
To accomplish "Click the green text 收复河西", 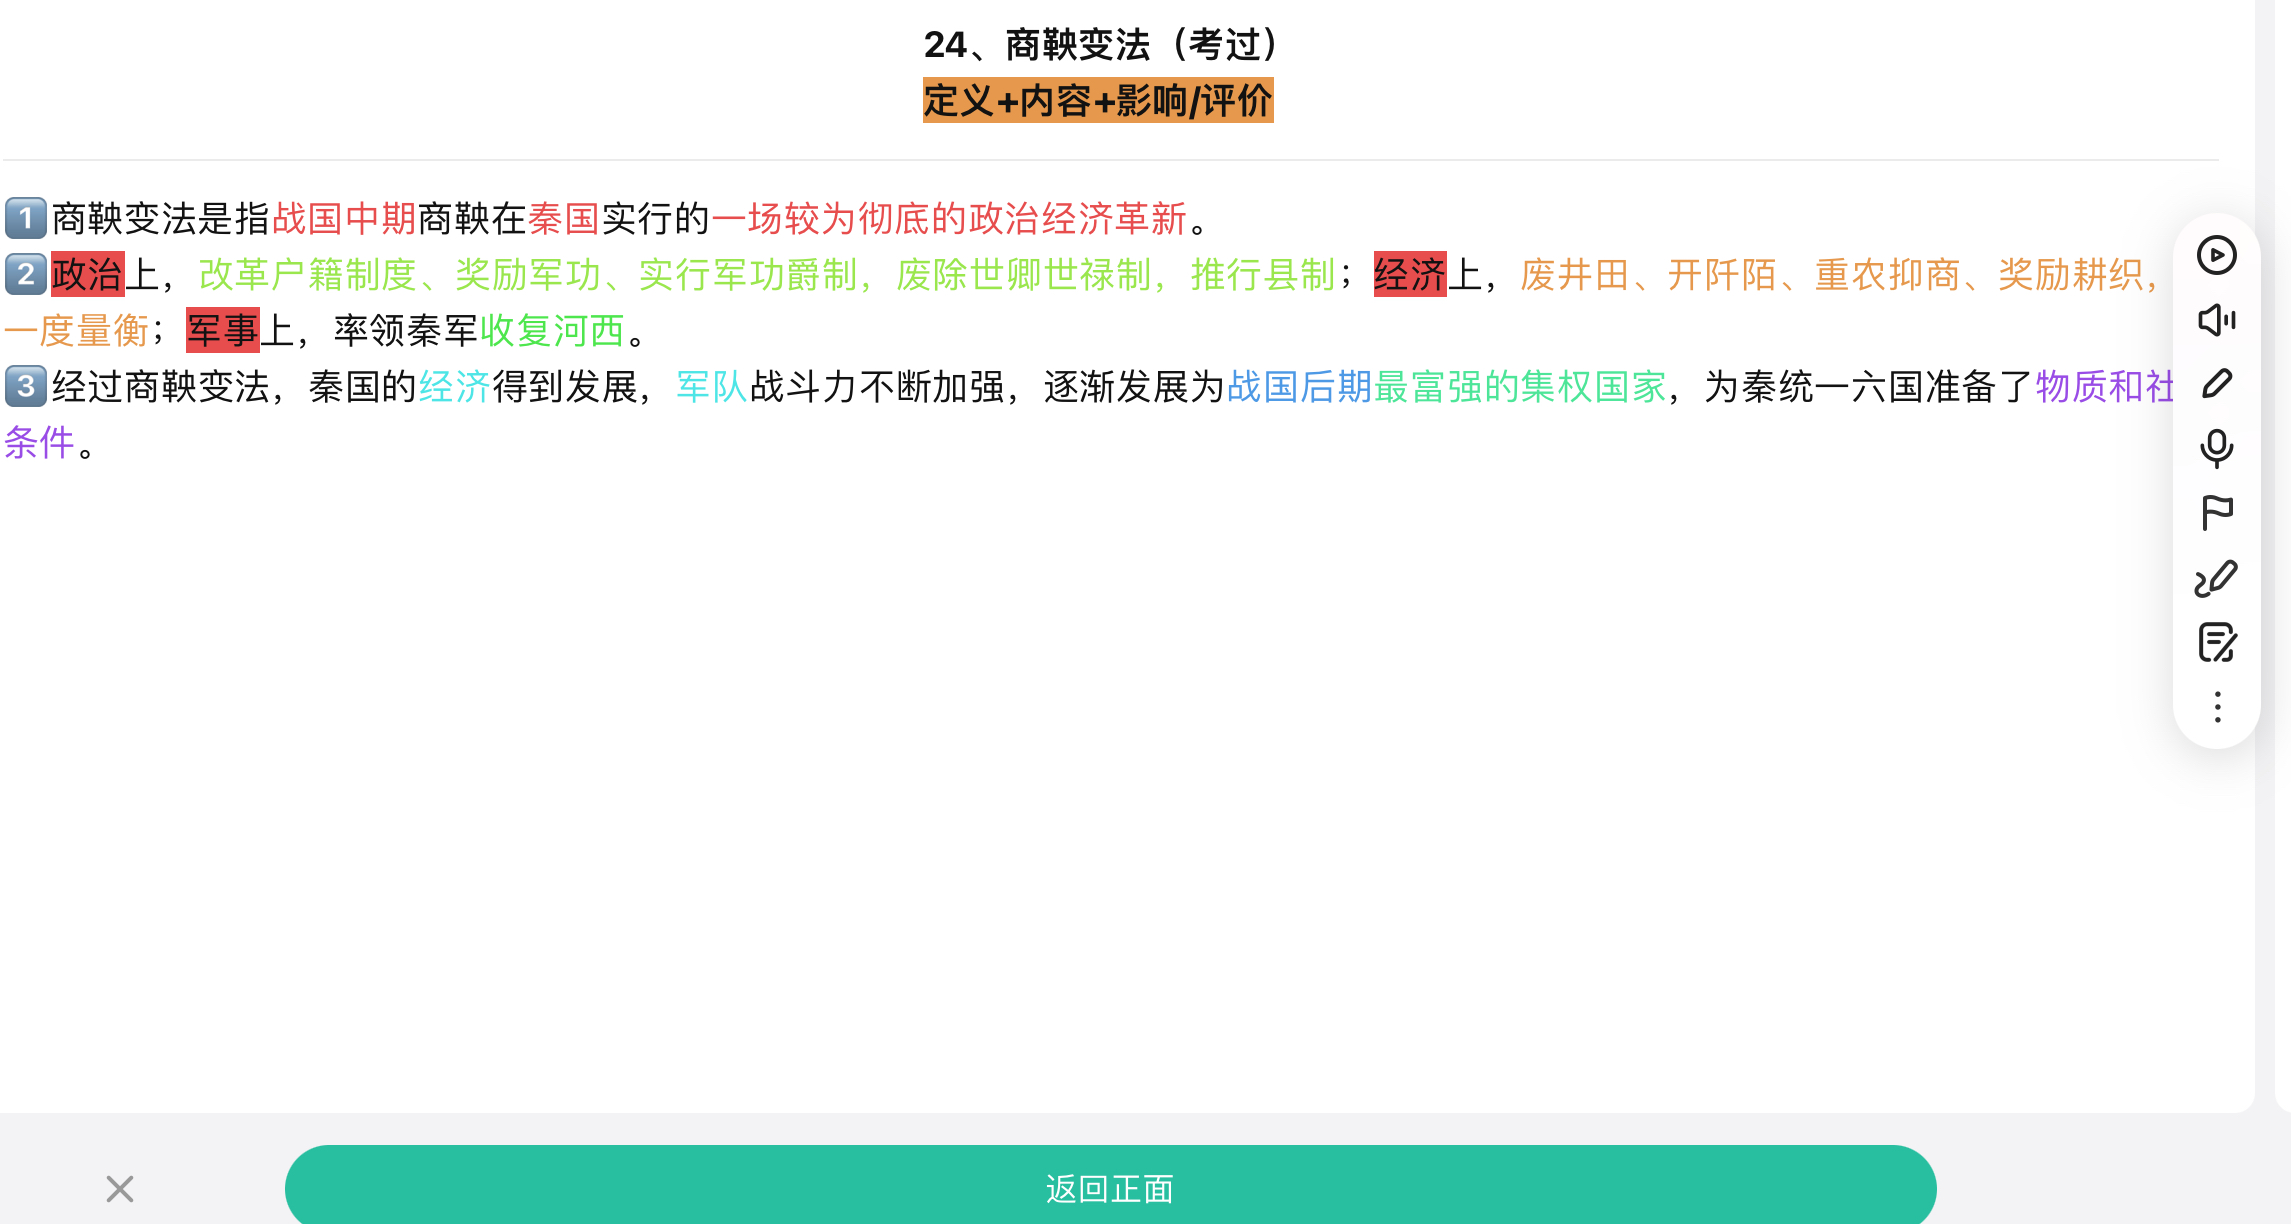I will tap(552, 330).
